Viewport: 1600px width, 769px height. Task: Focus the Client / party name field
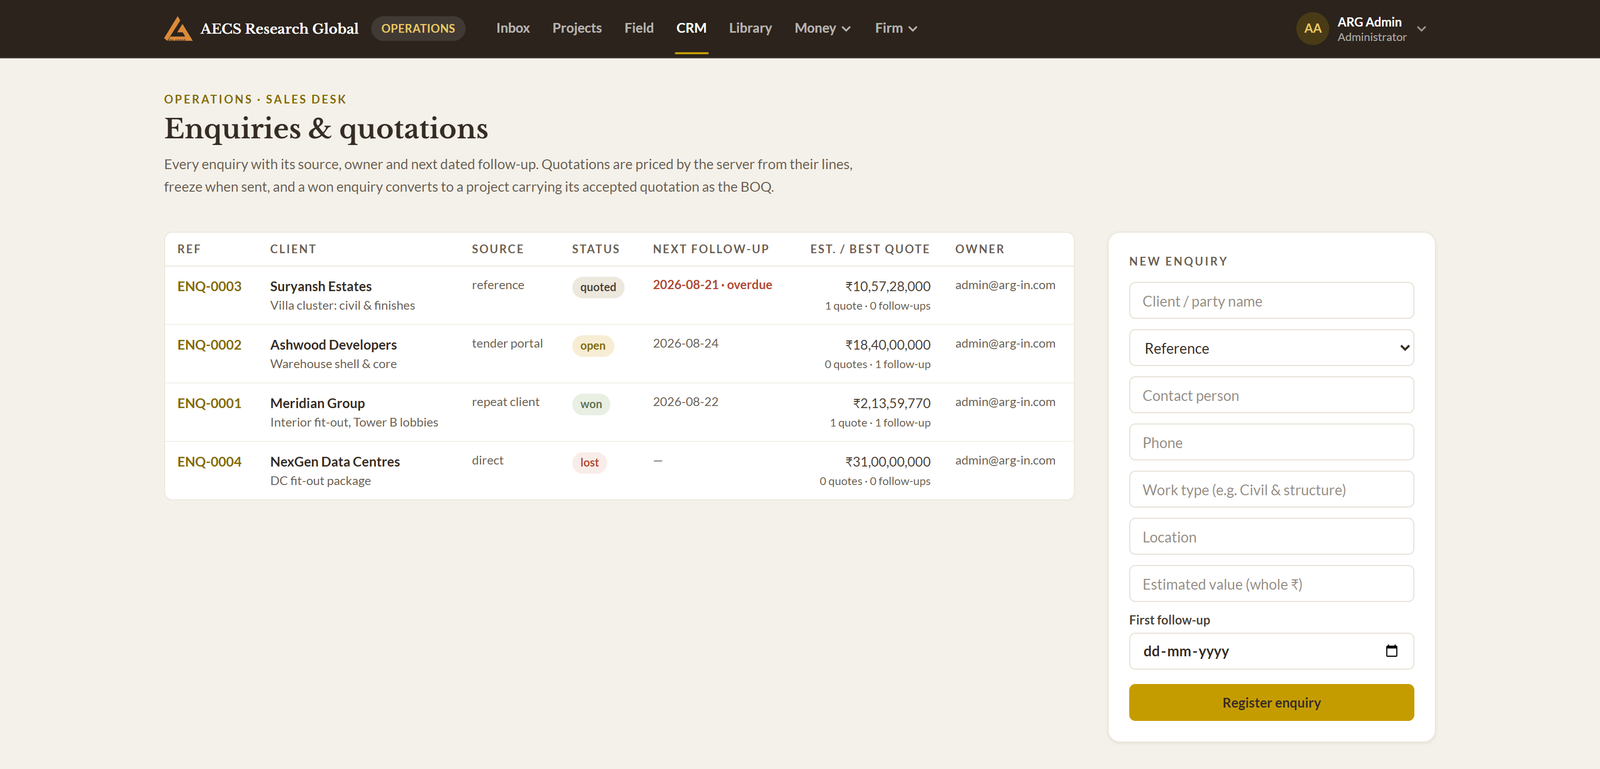tap(1271, 301)
